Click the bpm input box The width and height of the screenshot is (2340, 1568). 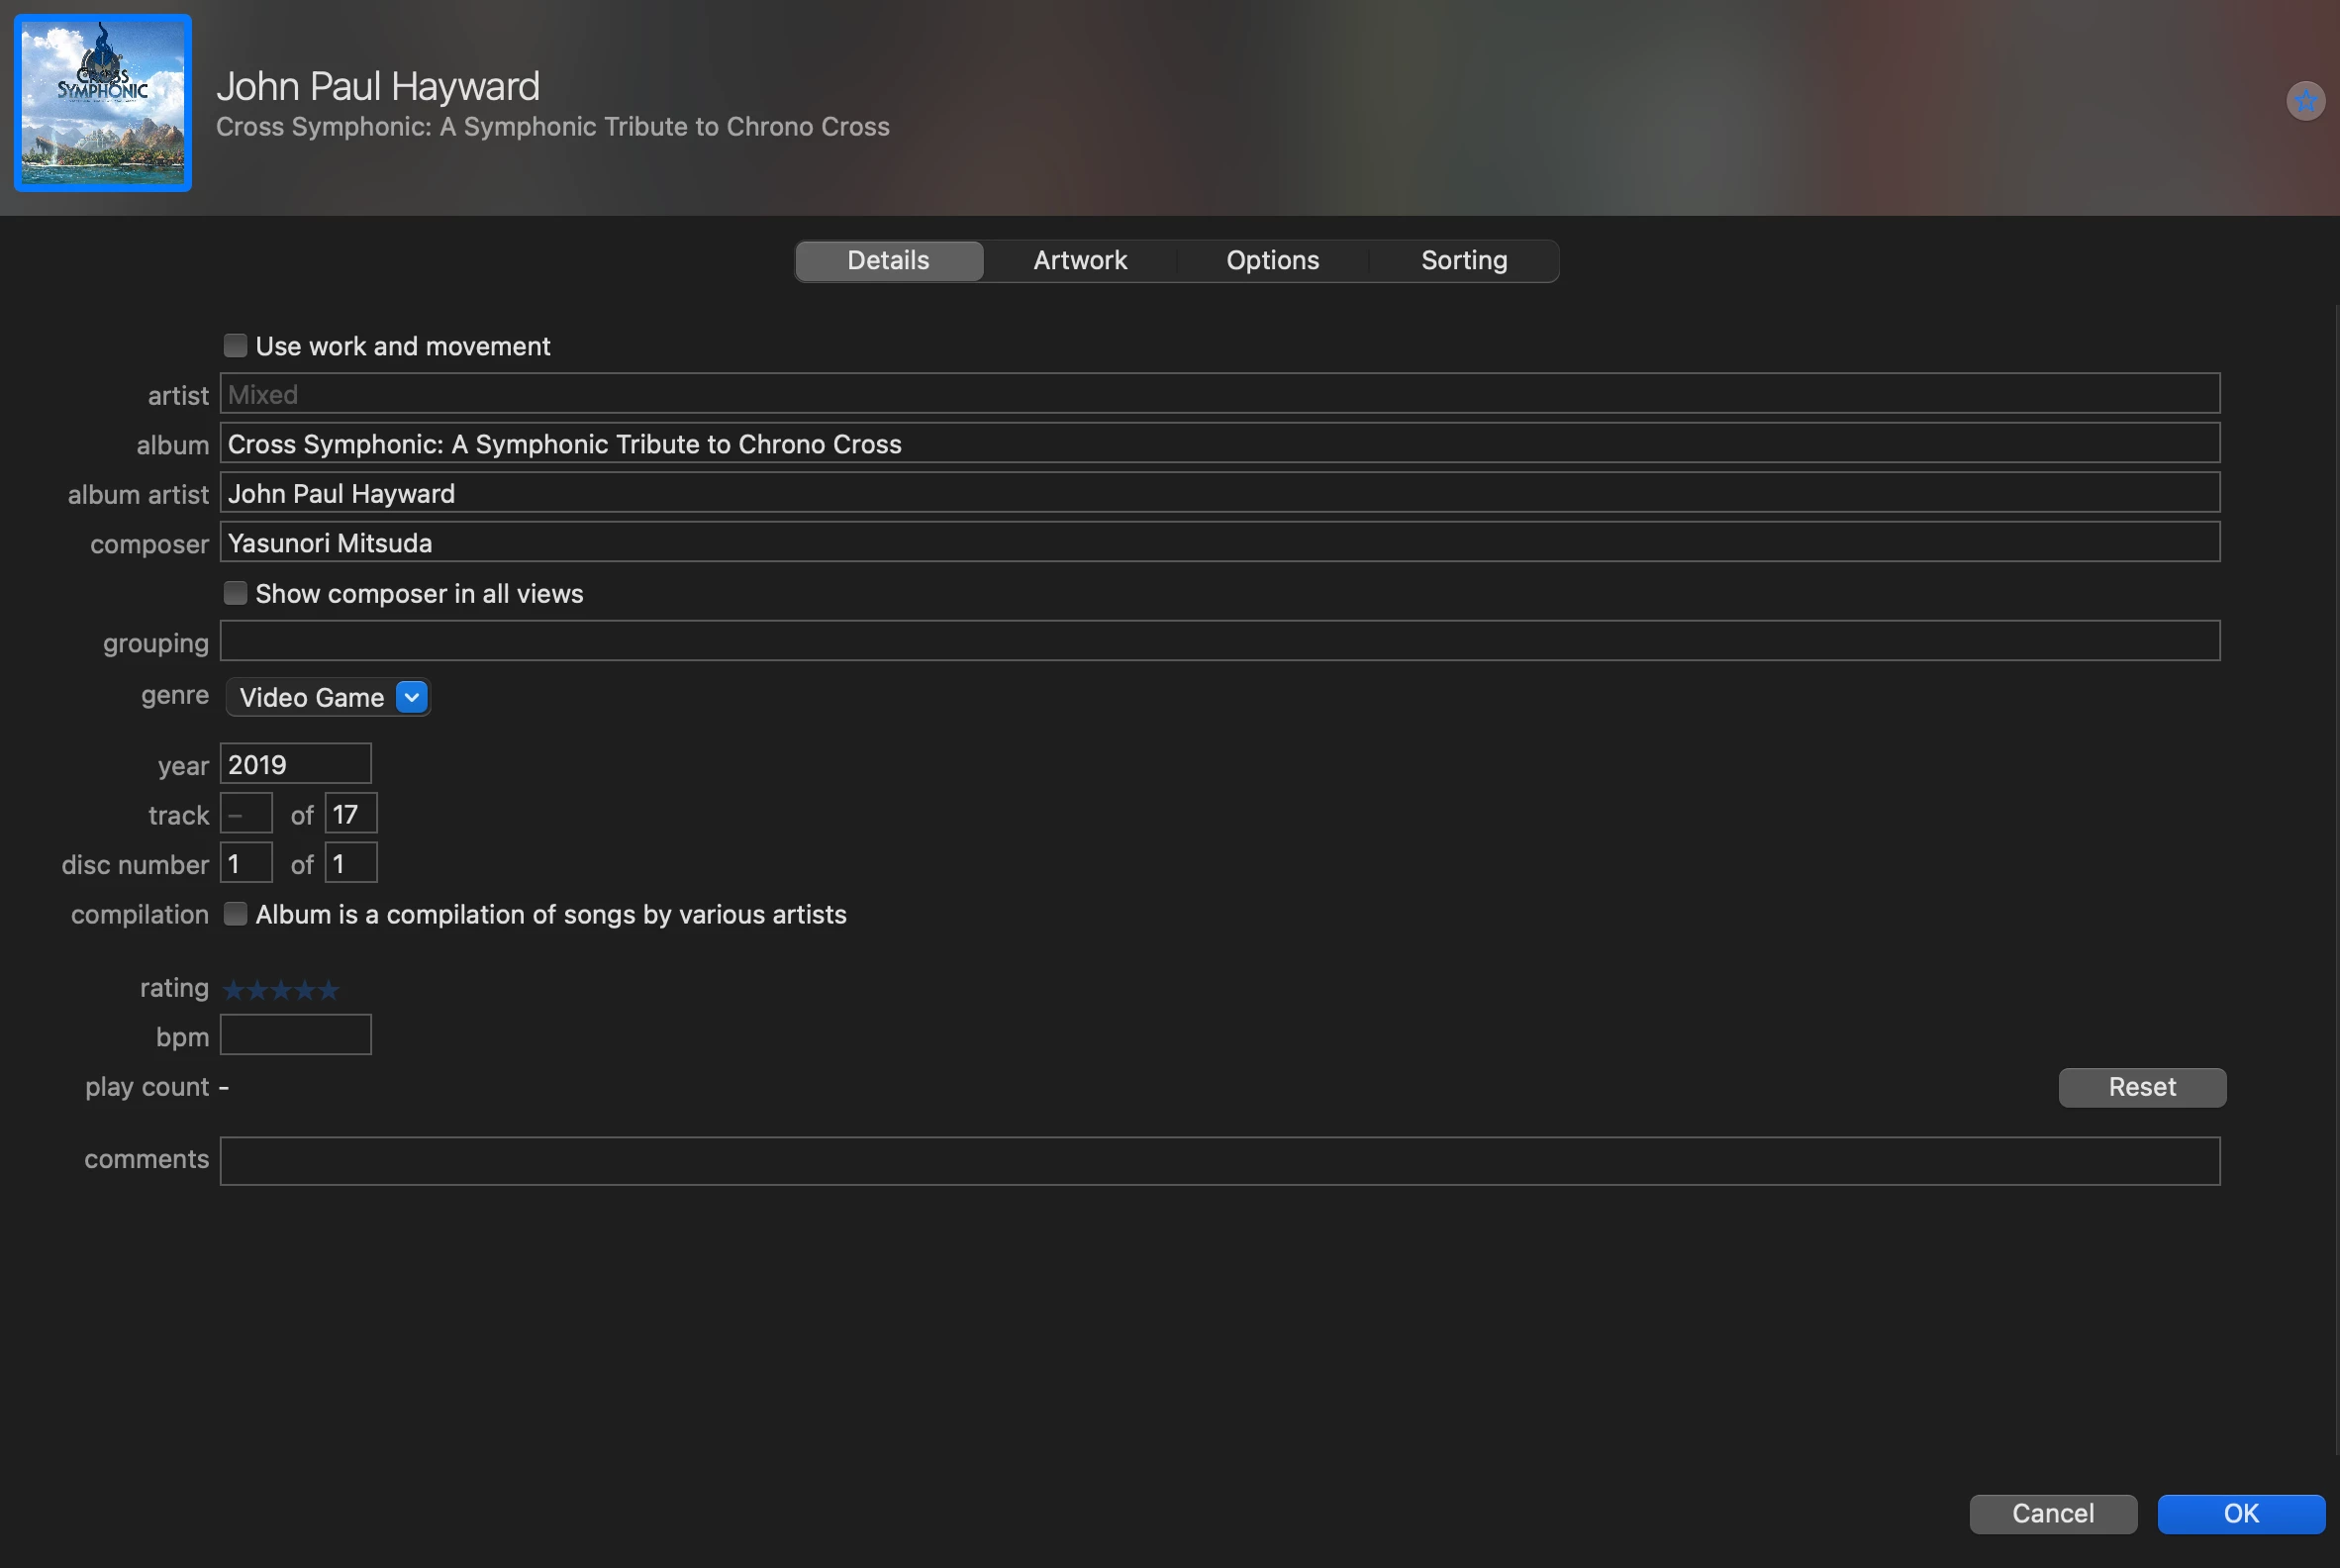coord(295,1035)
